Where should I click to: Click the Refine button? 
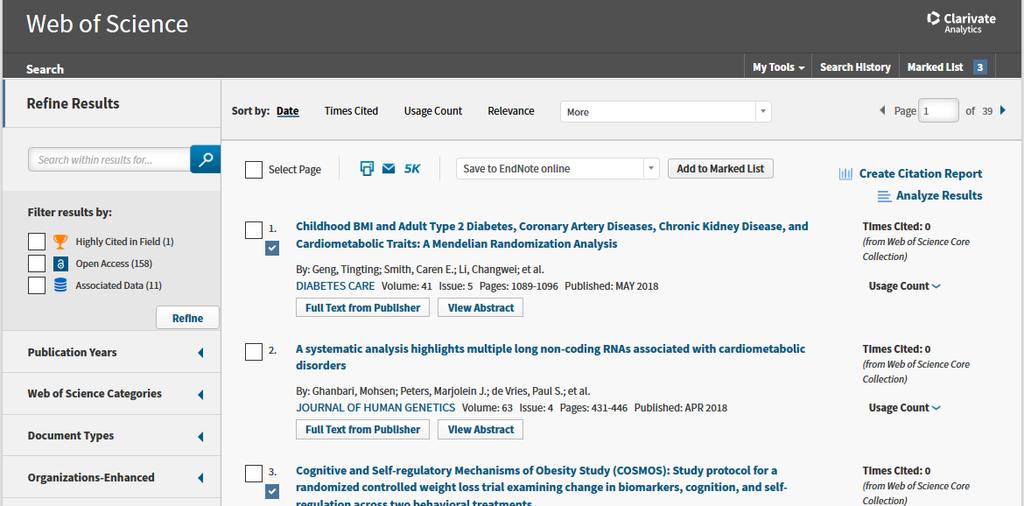coord(187,318)
